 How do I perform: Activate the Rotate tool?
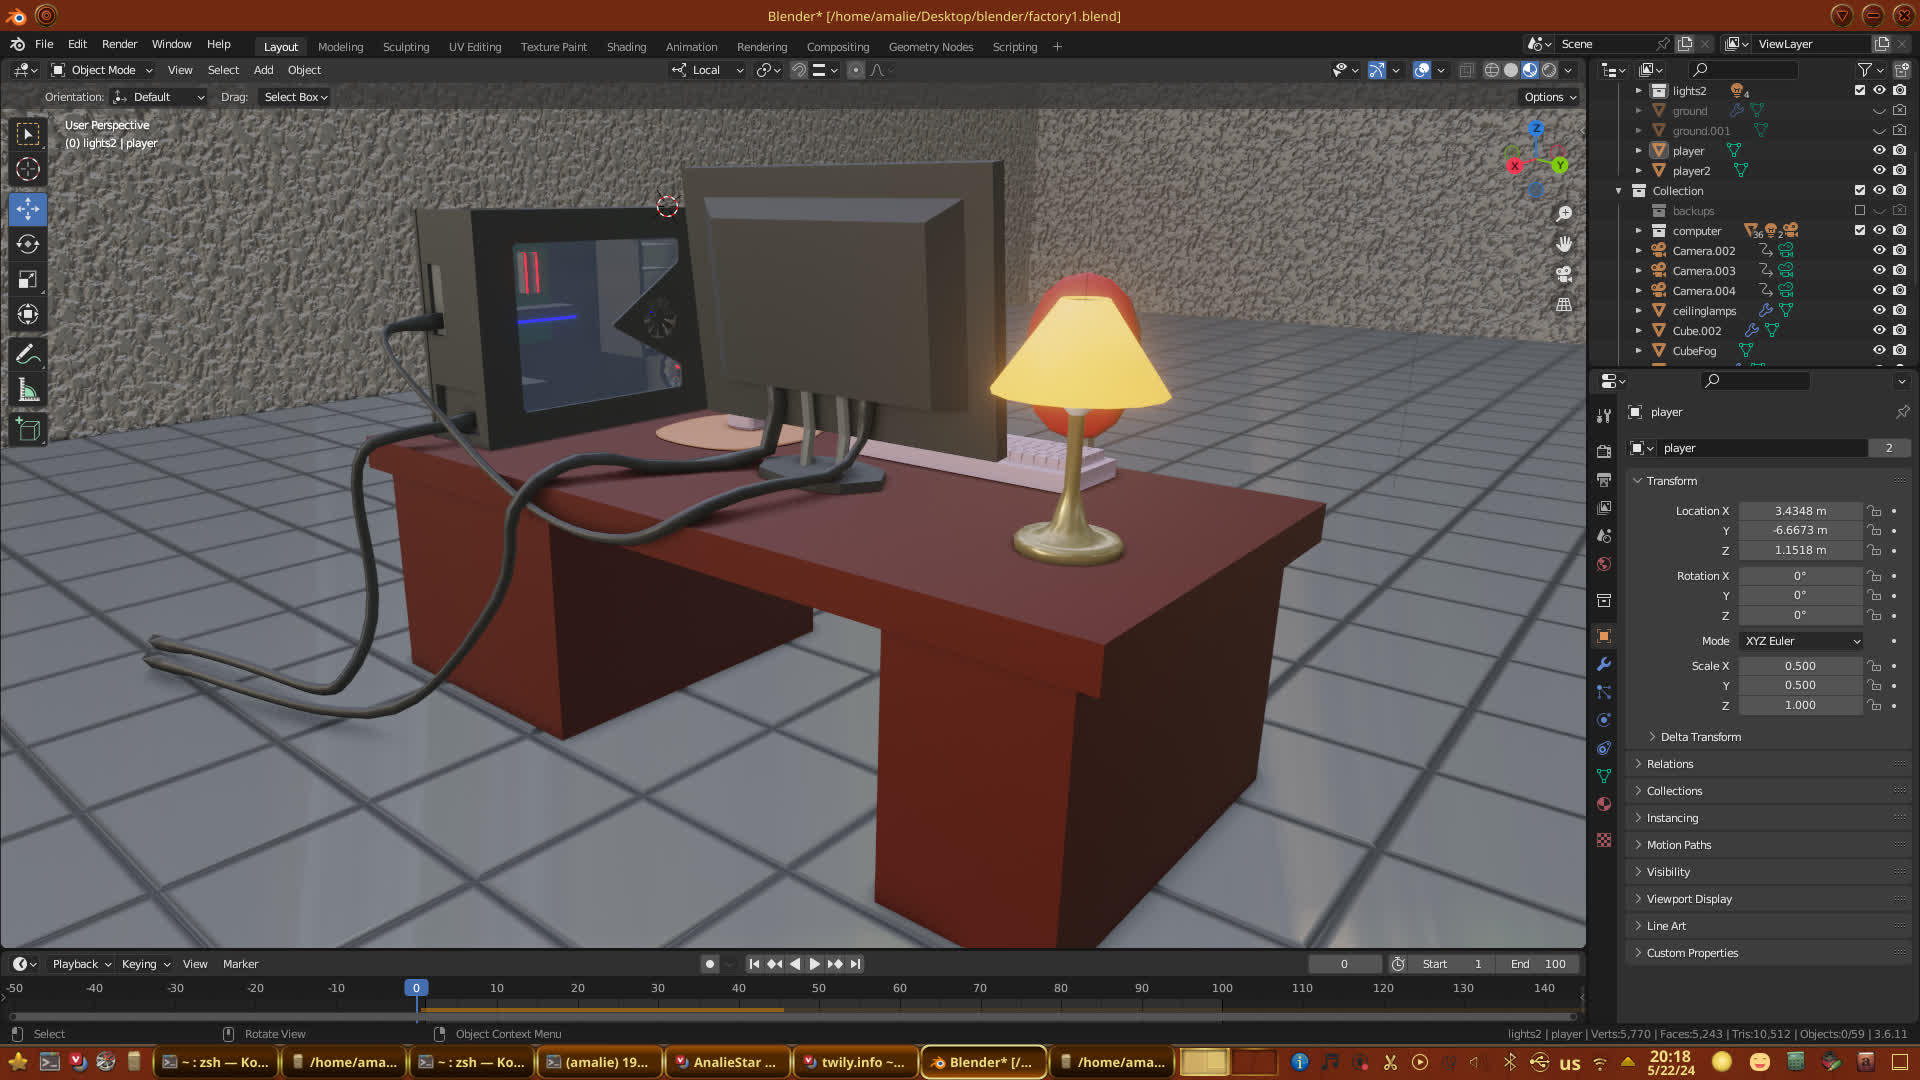point(28,244)
